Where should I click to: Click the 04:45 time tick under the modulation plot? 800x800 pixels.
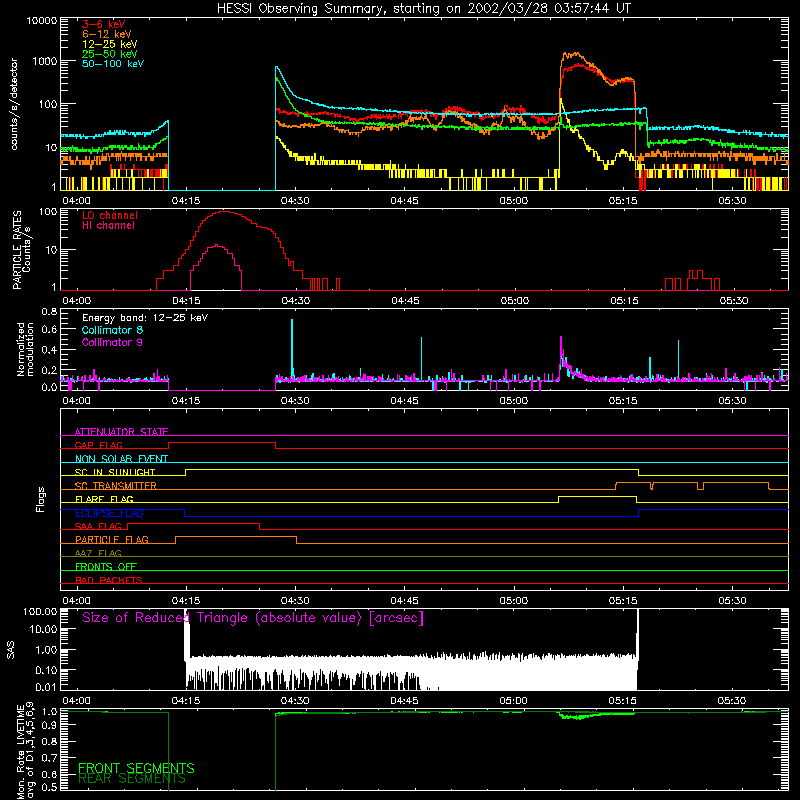coord(405,401)
